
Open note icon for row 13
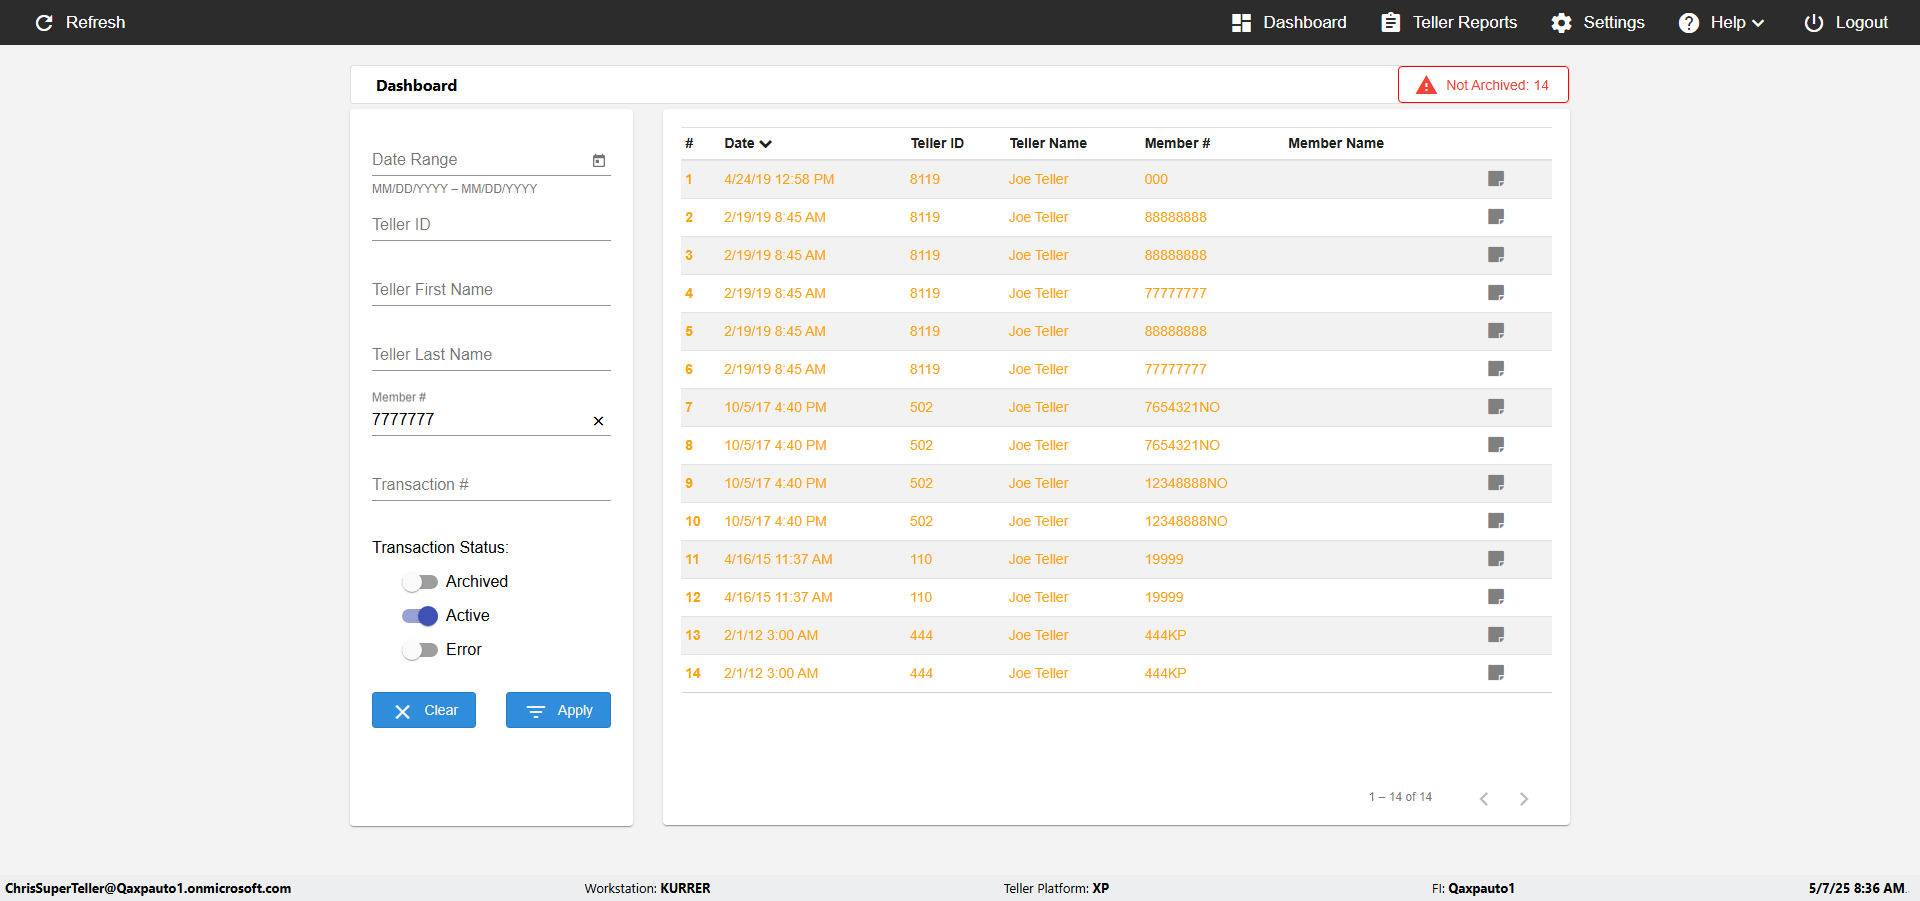click(x=1496, y=635)
